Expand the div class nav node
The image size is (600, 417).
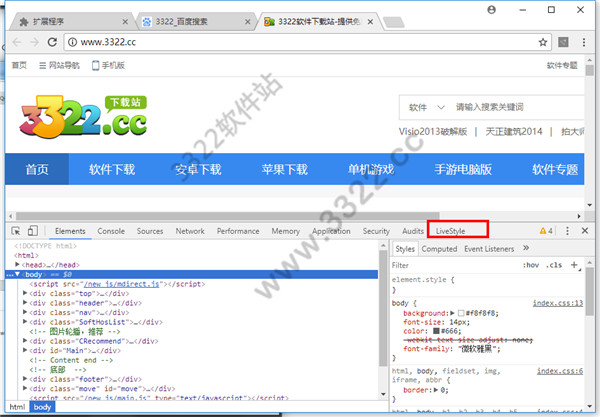(25, 312)
